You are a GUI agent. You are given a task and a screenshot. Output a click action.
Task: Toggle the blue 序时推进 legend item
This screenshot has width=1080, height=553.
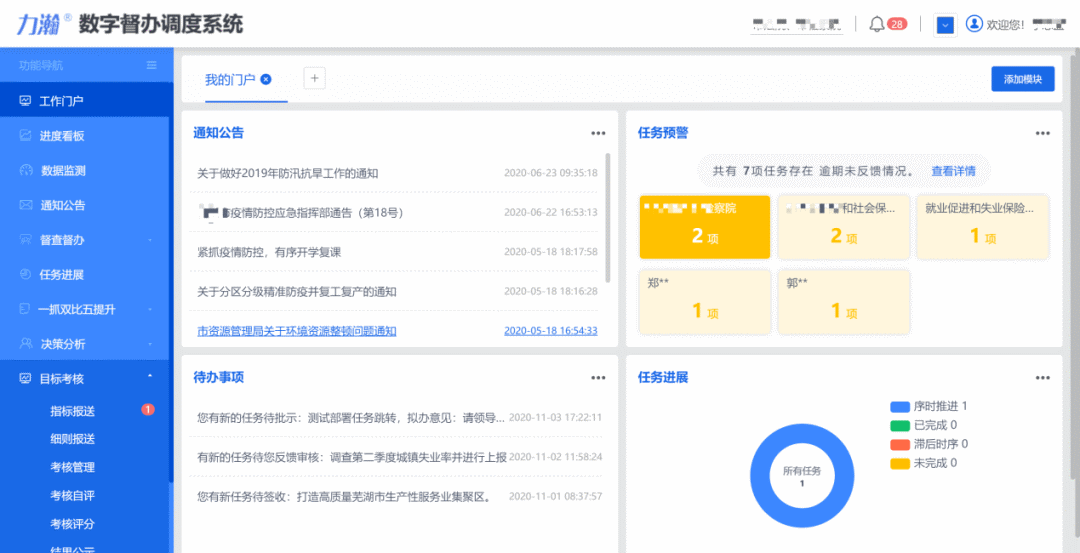coord(928,406)
